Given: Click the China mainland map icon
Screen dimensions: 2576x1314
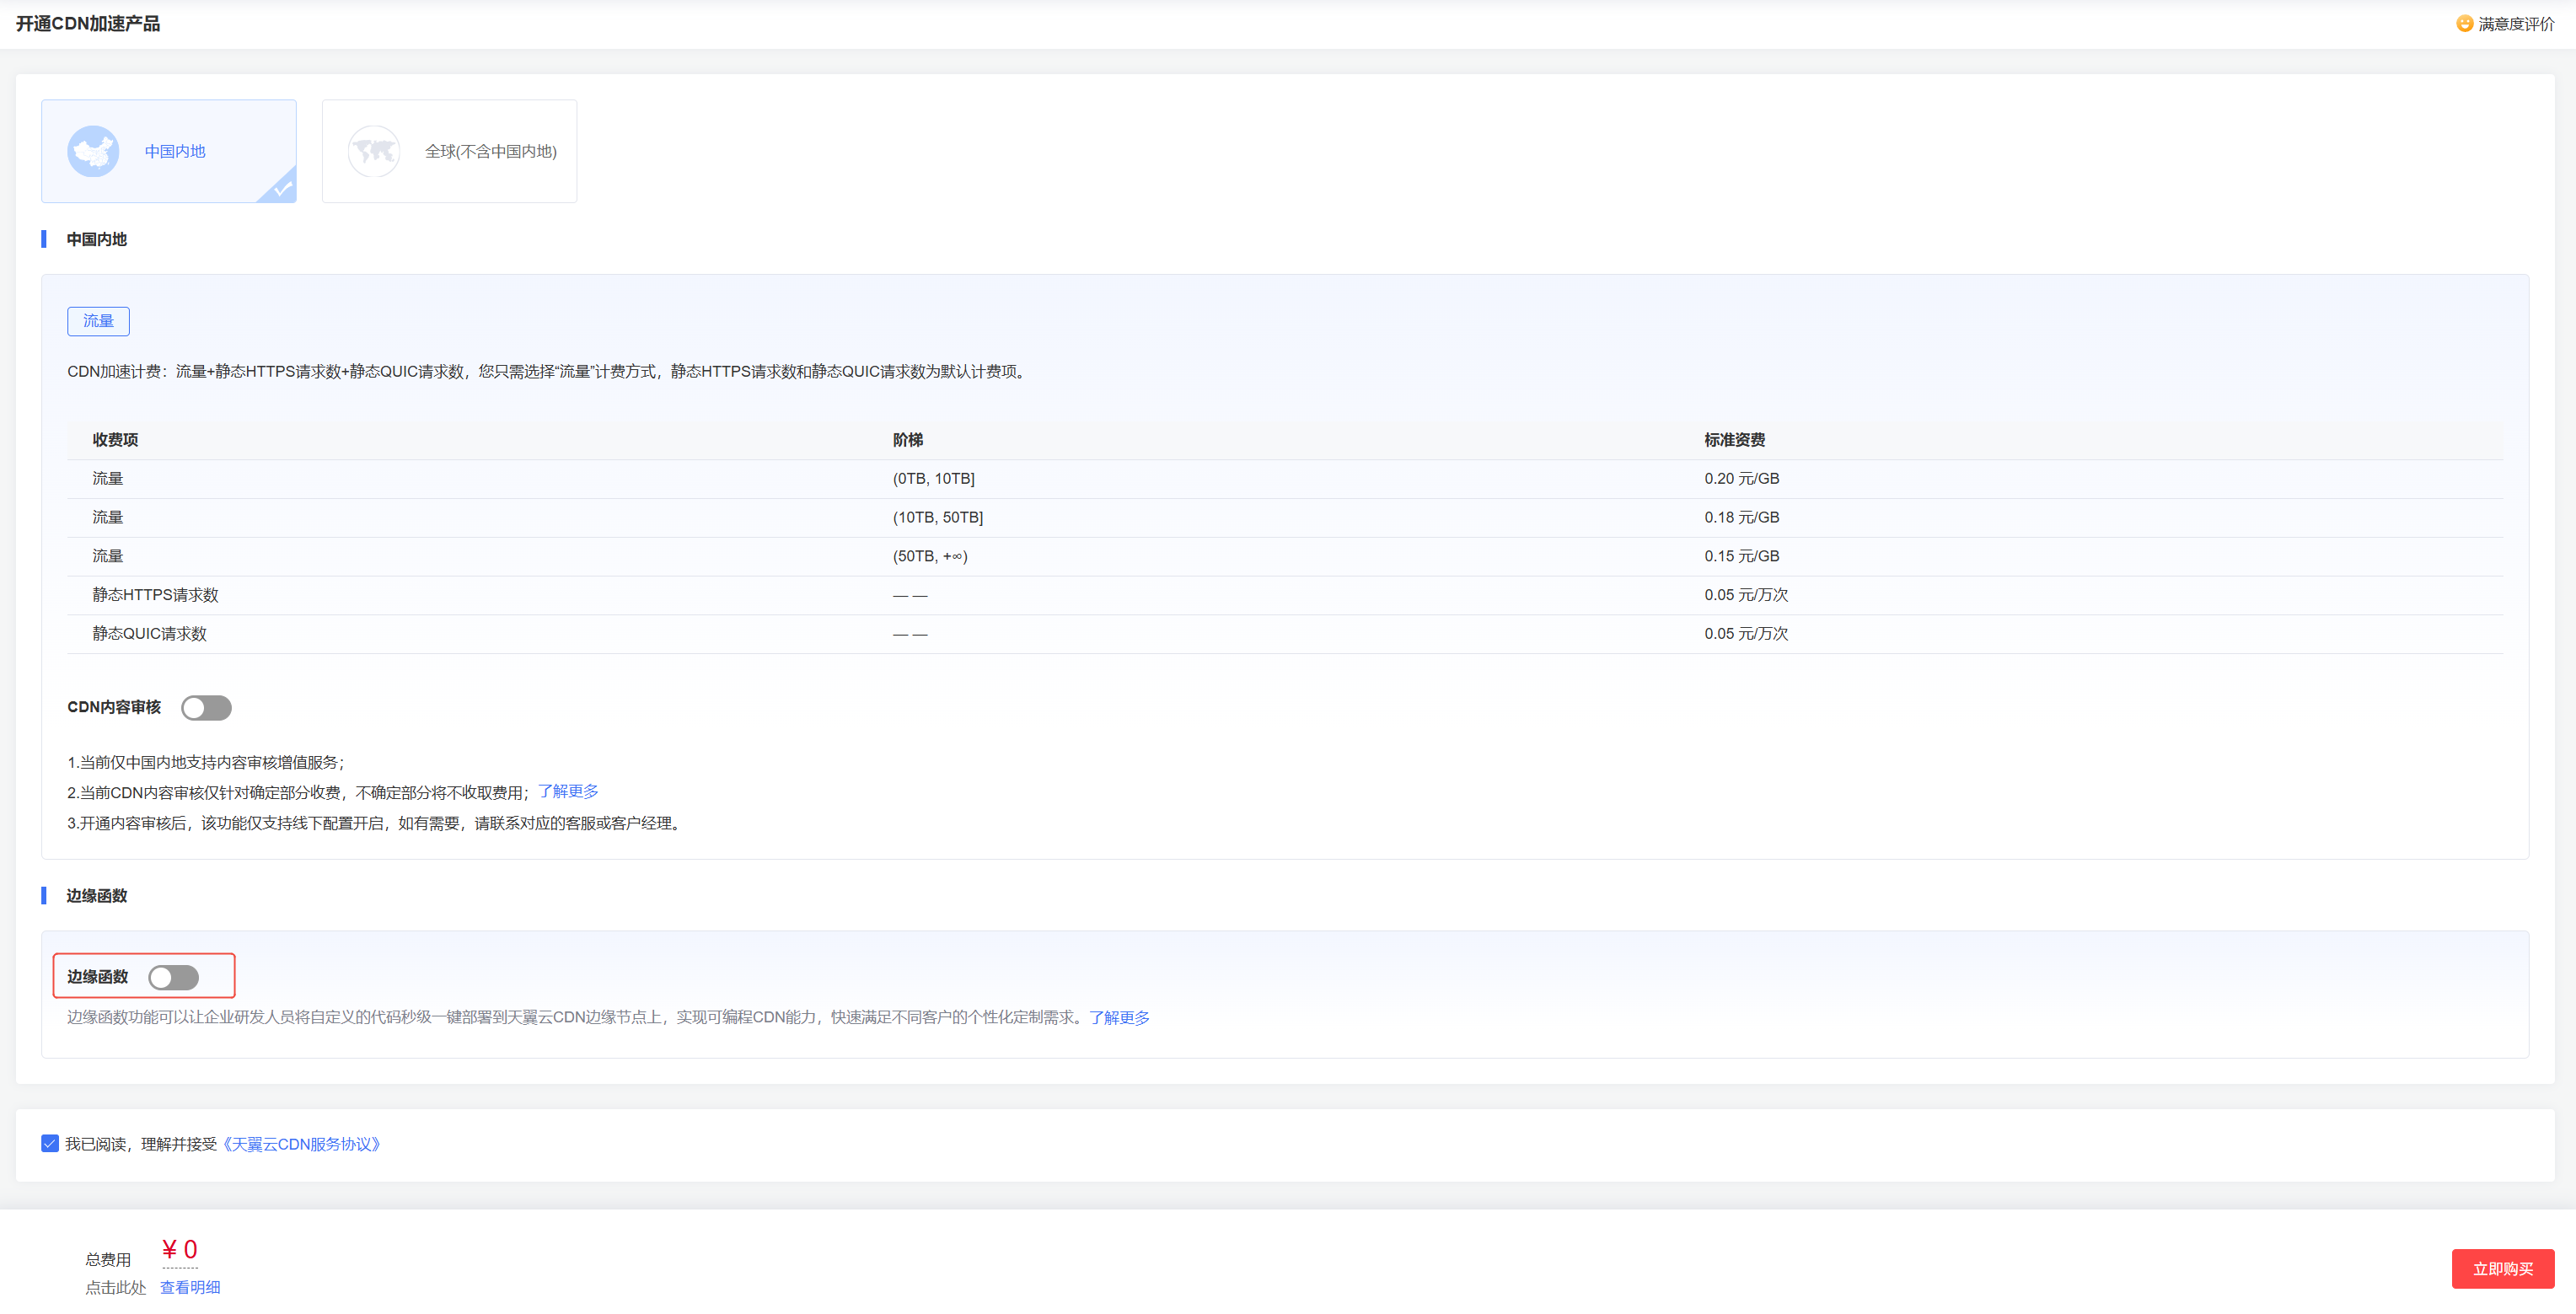Looking at the screenshot, I should (93, 151).
